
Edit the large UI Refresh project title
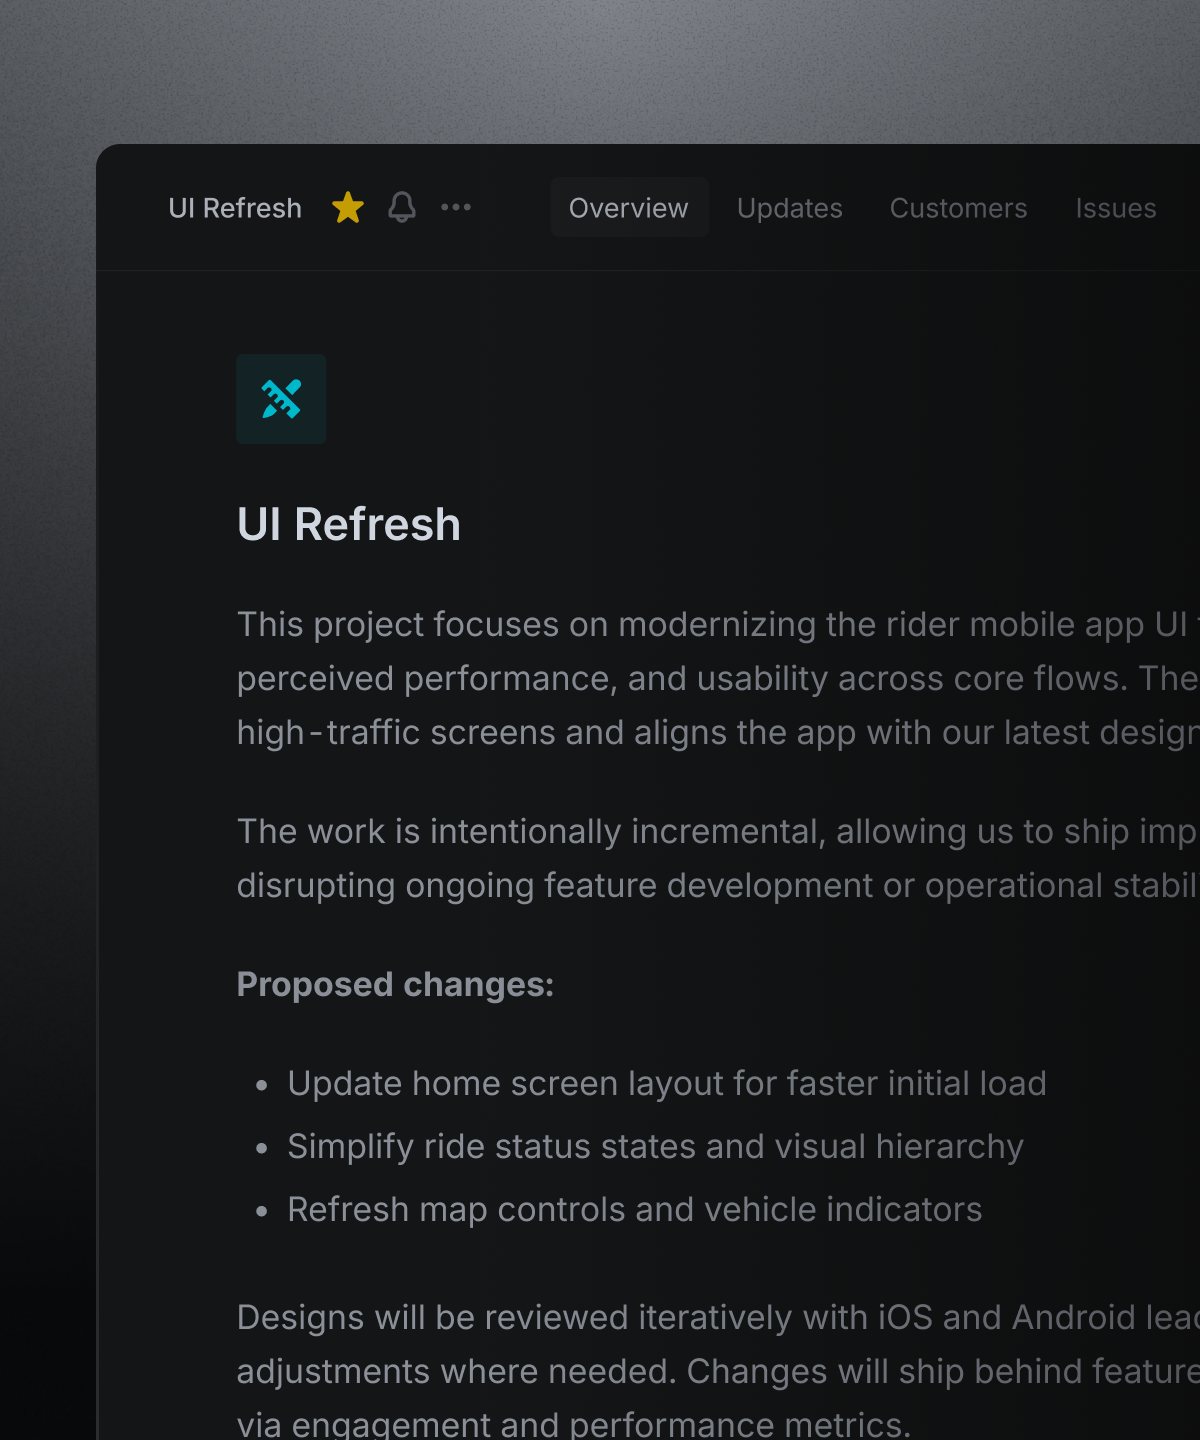point(349,525)
